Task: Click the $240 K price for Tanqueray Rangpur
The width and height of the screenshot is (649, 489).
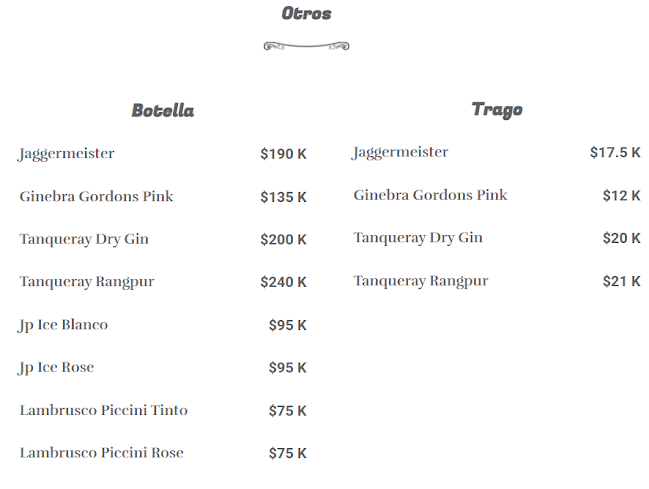Action: [283, 282]
